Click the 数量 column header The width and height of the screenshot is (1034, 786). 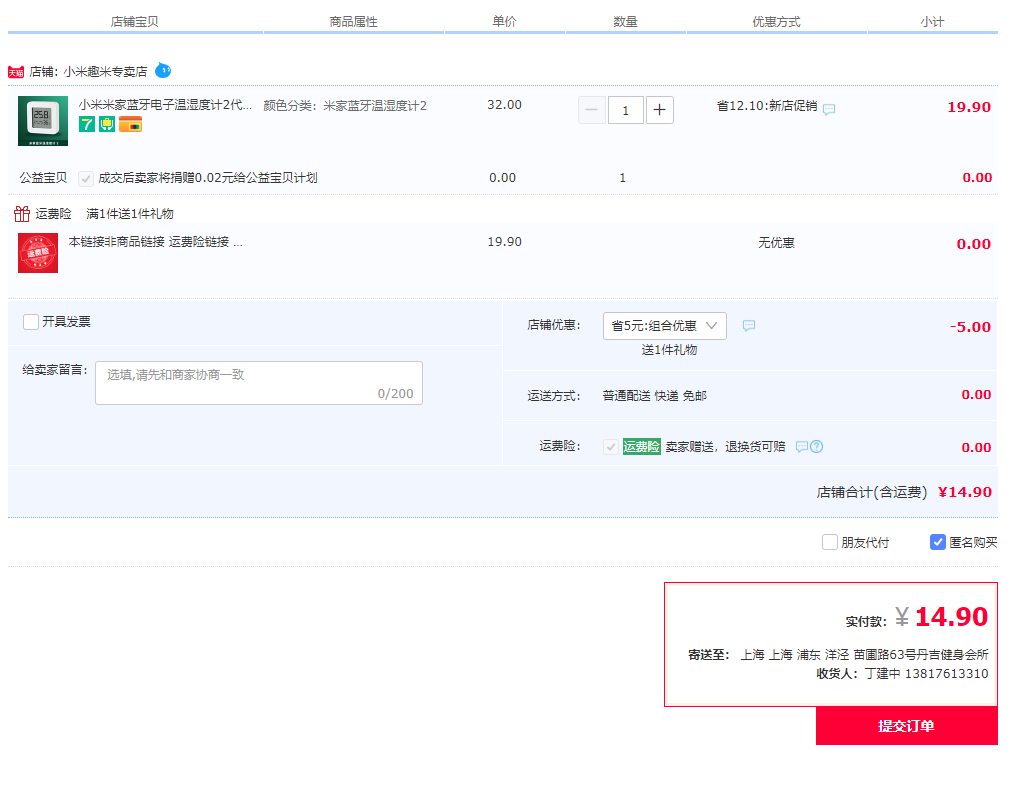(625, 22)
